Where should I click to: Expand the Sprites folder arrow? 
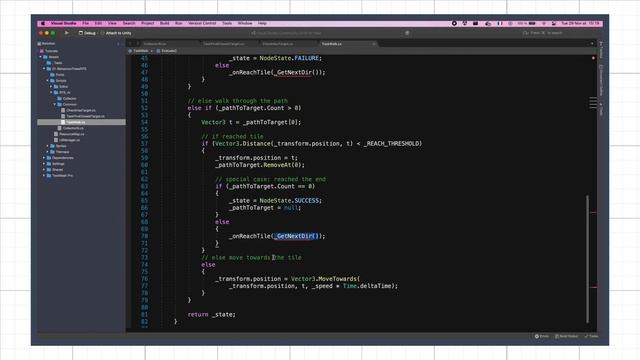point(47,146)
